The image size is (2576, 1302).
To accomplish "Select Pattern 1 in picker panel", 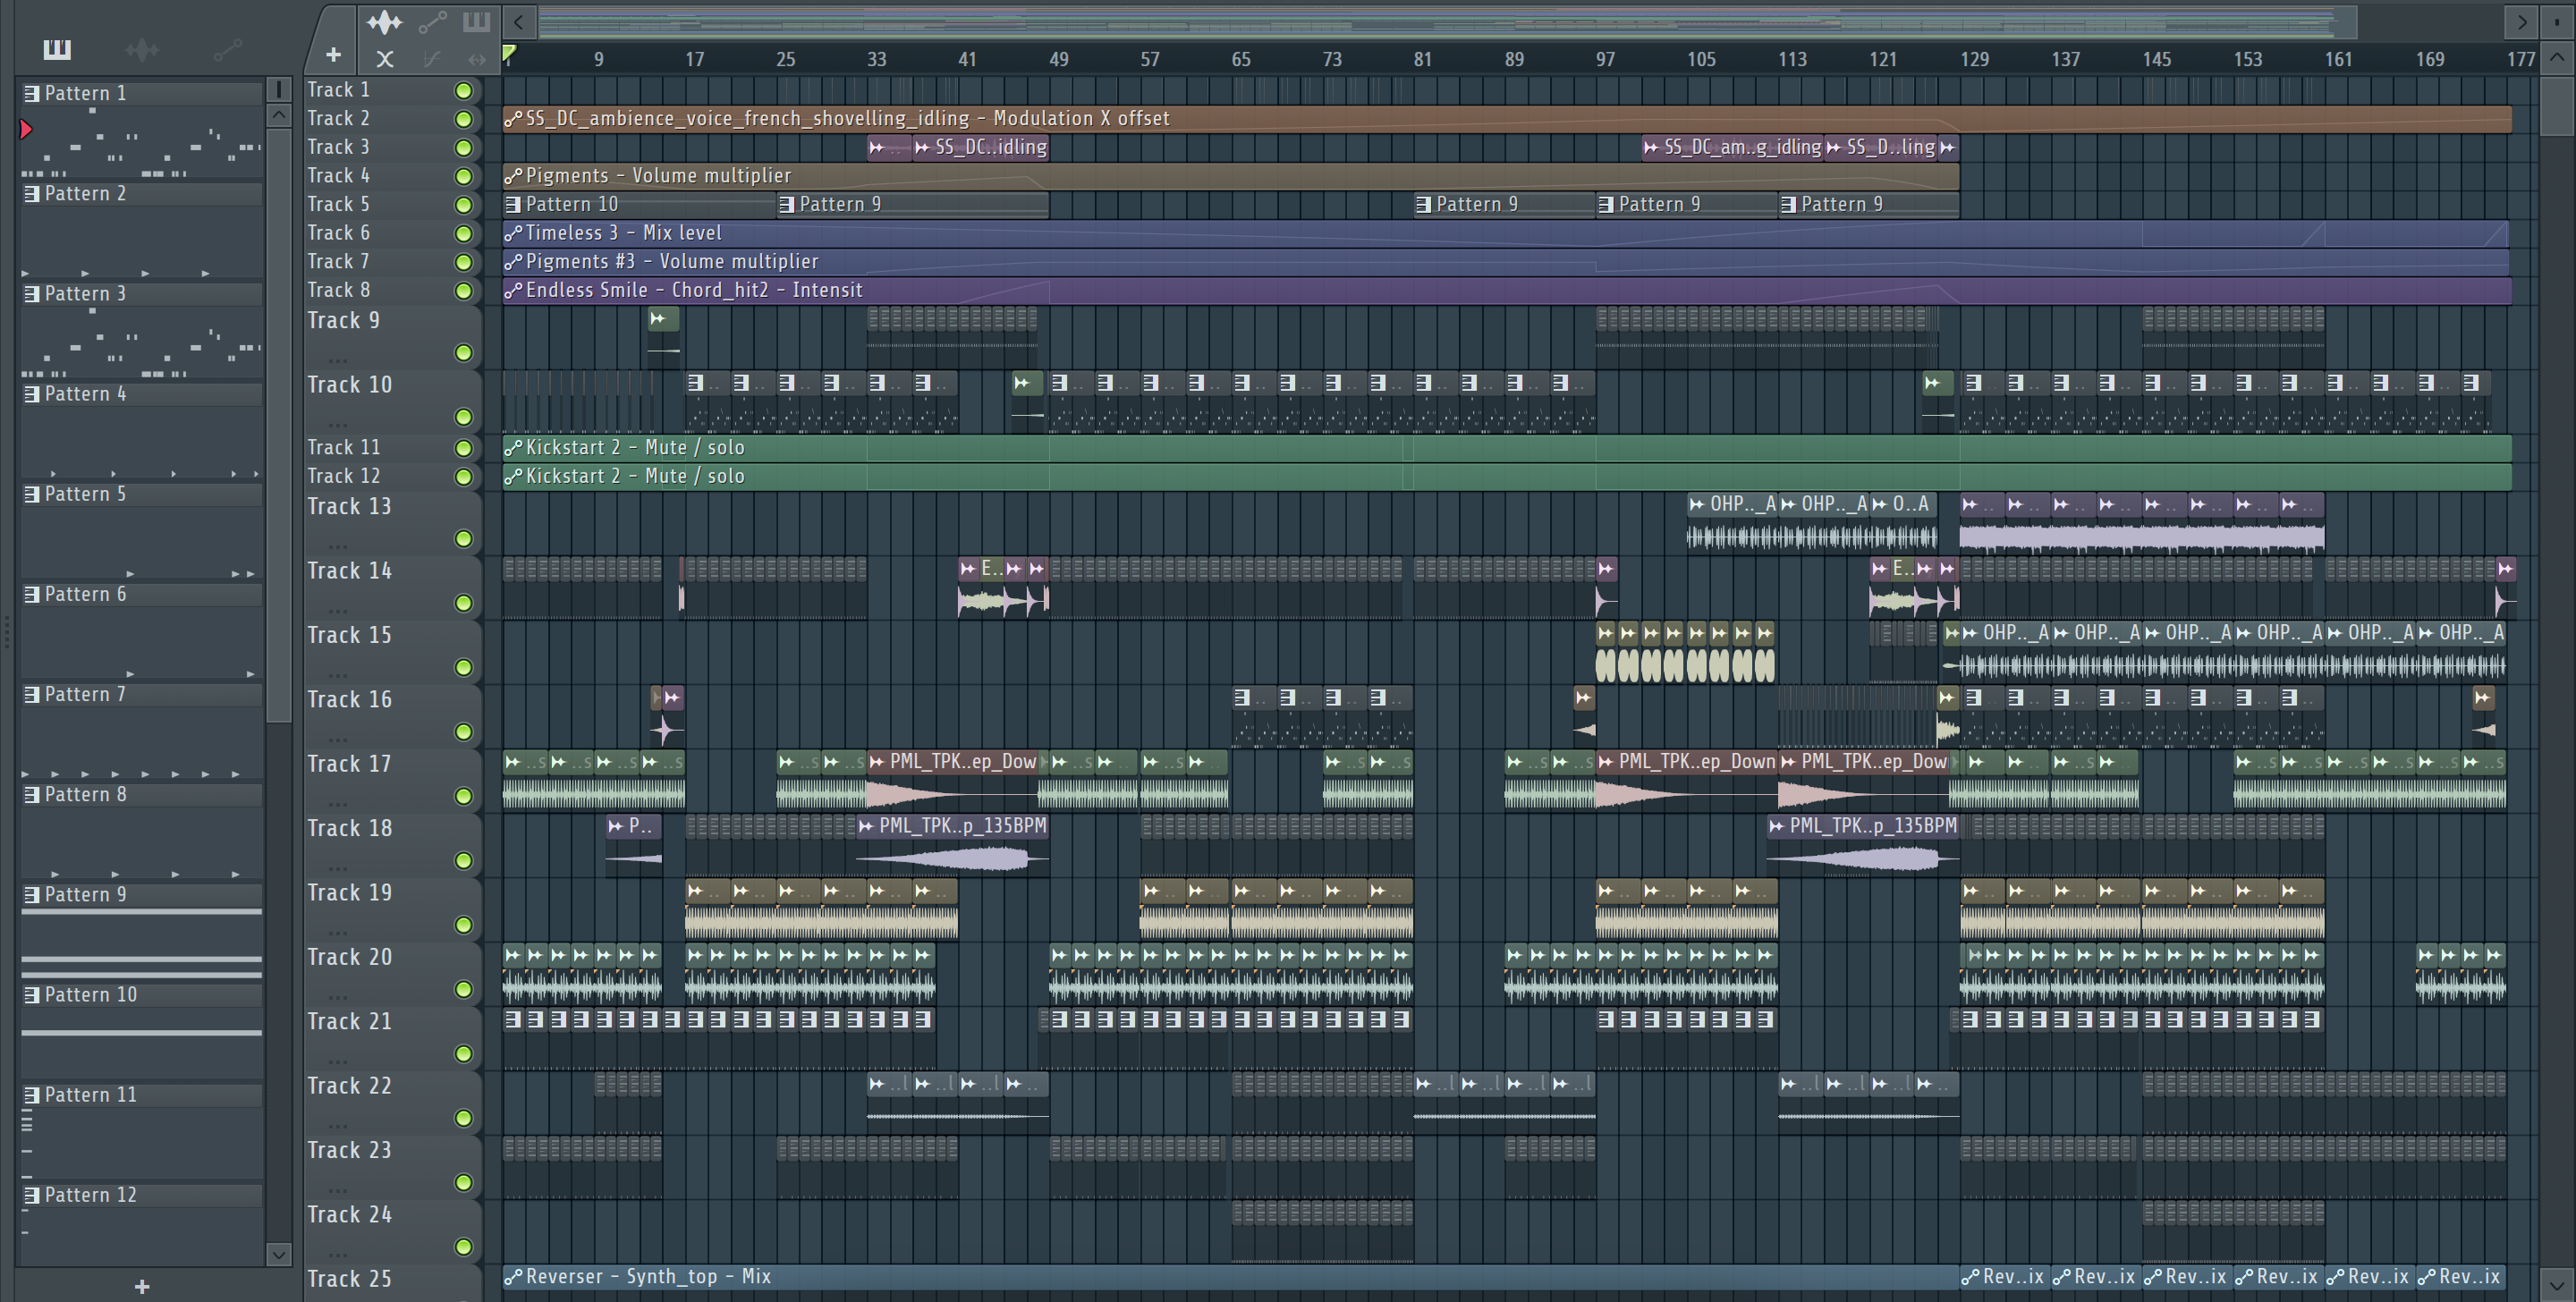I will click(x=142, y=93).
